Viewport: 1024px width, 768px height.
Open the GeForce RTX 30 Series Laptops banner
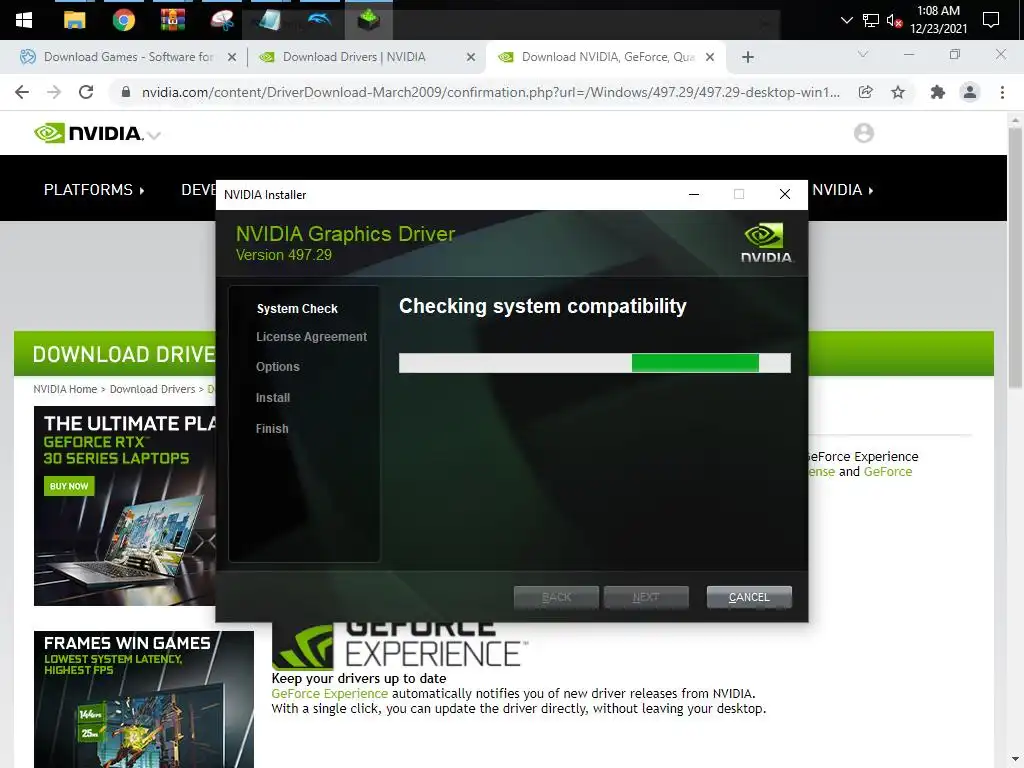125,506
